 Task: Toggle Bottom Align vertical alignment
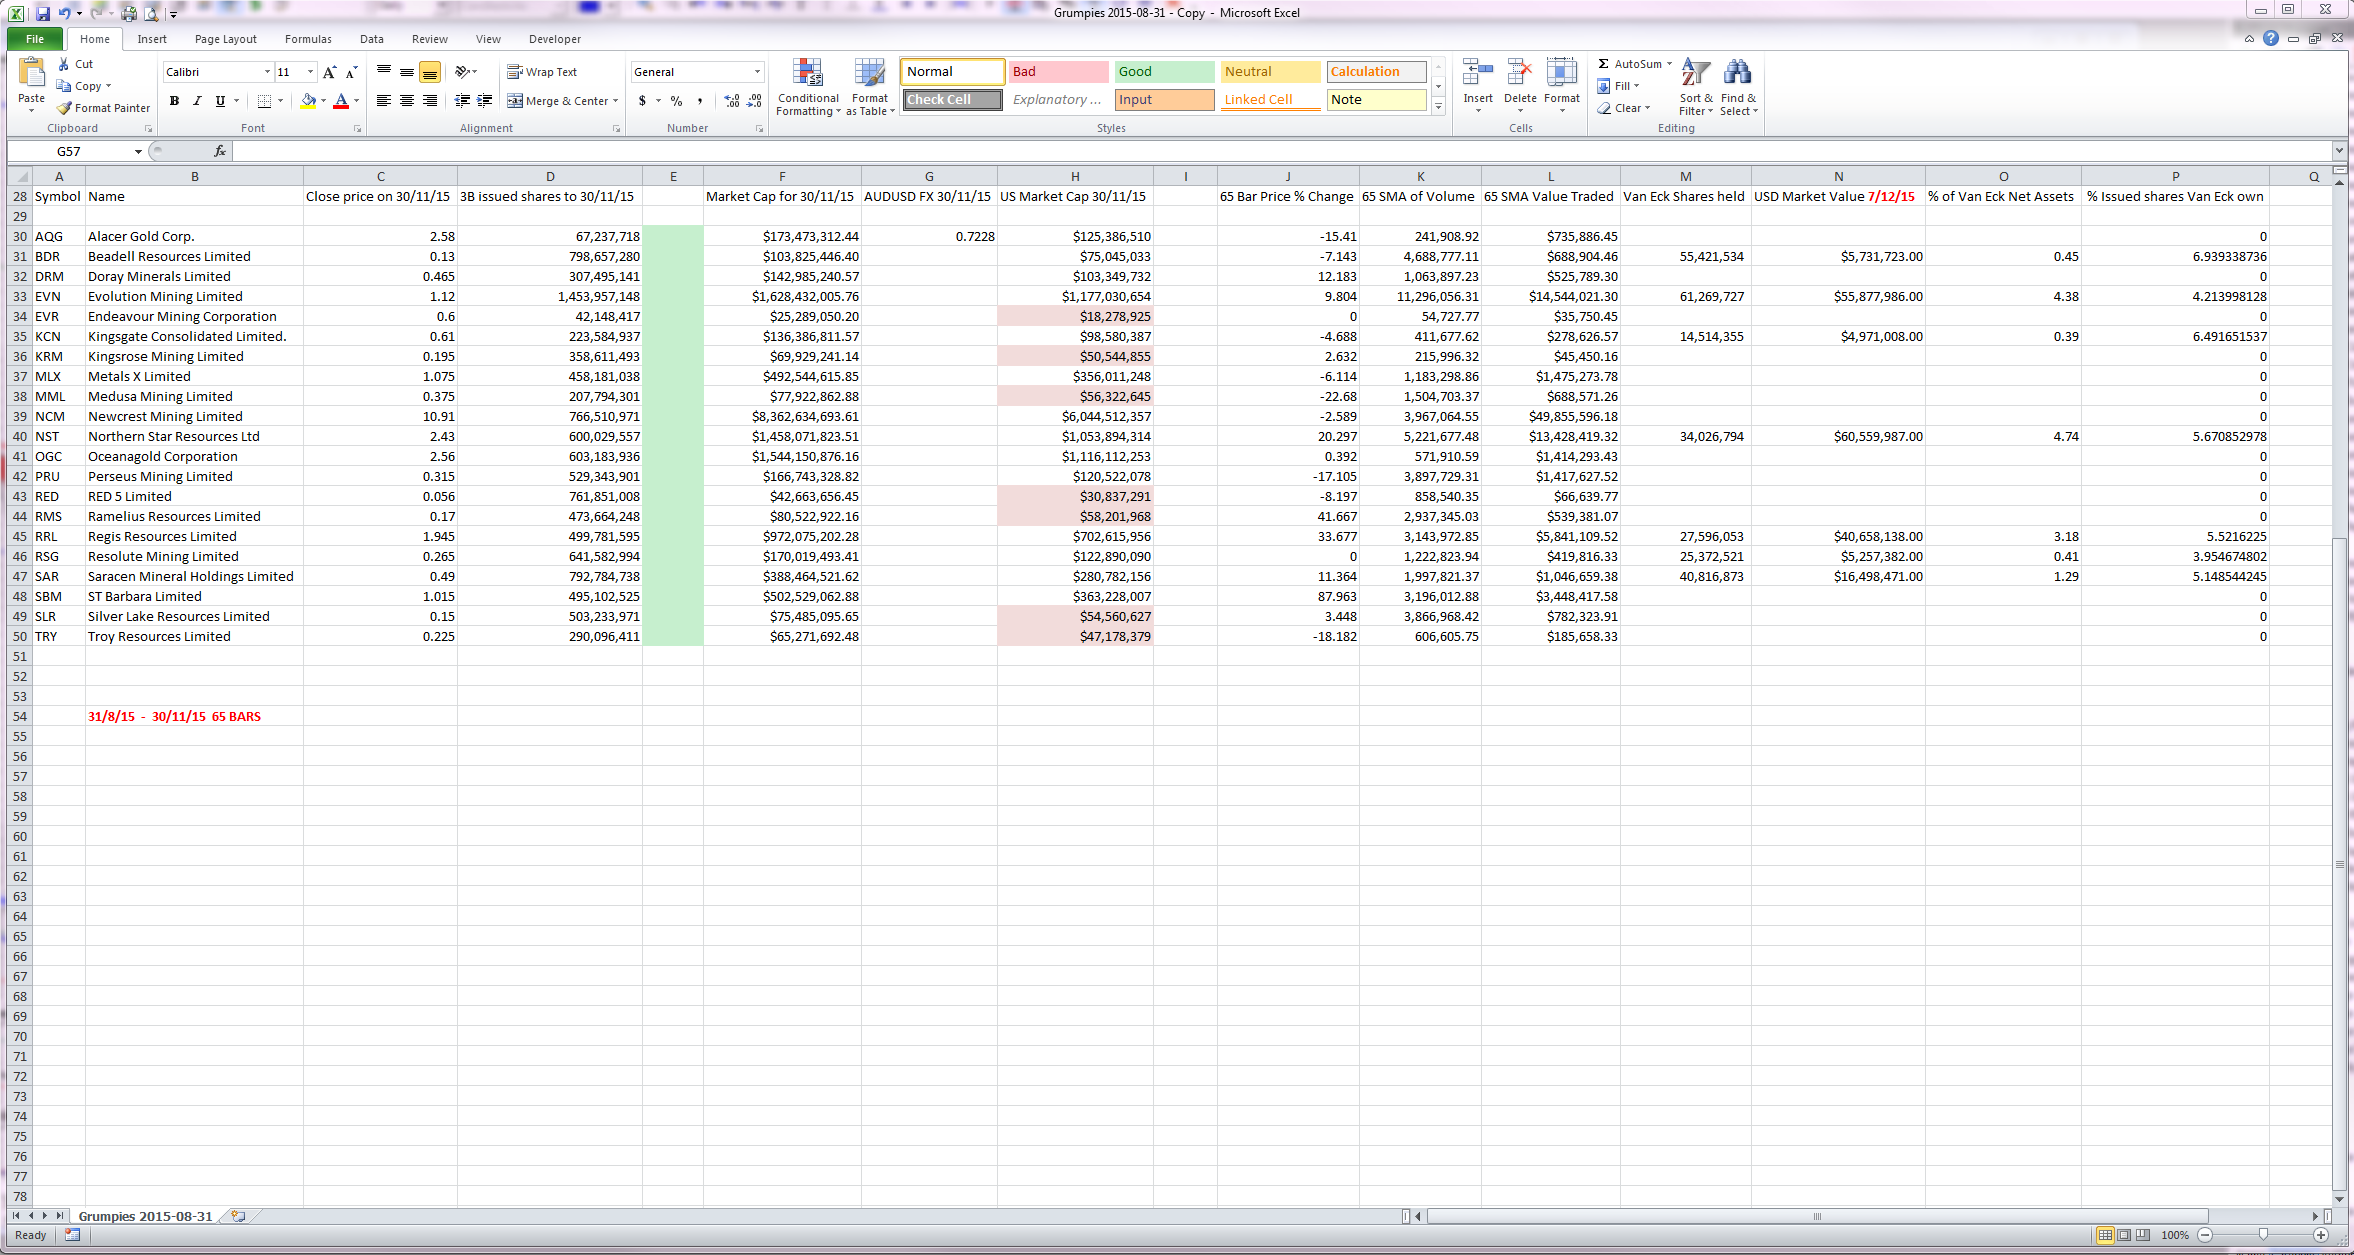point(430,72)
